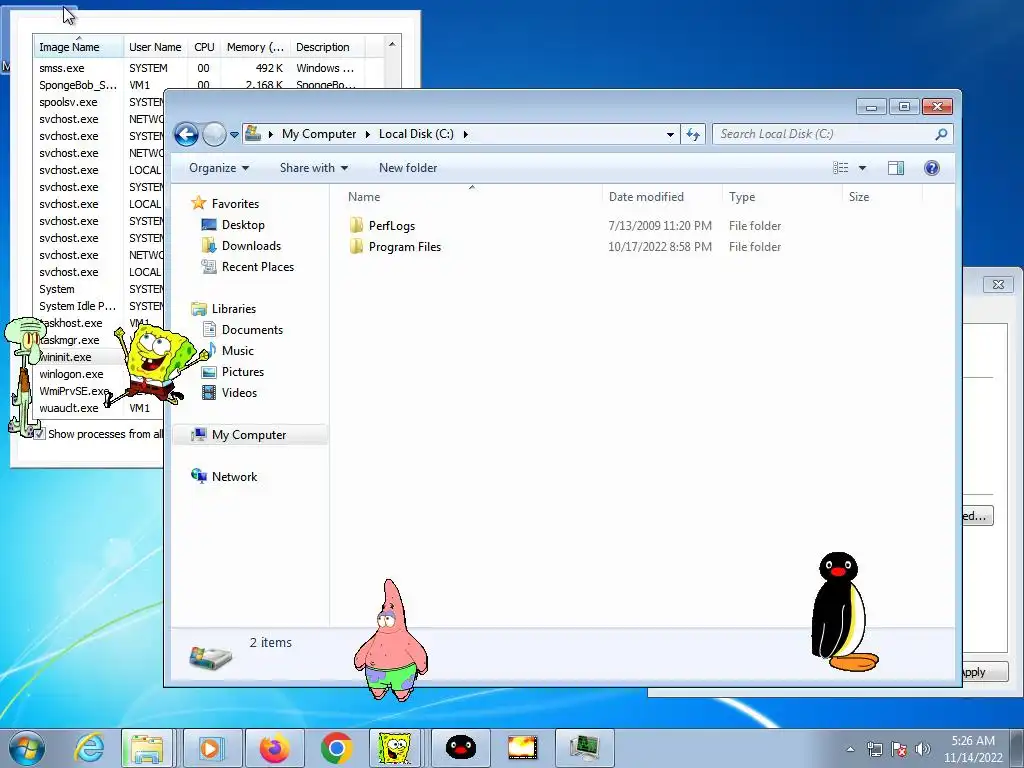Select My Computer in navigation pane
This screenshot has width=1024, height=768.
(249, 435)
